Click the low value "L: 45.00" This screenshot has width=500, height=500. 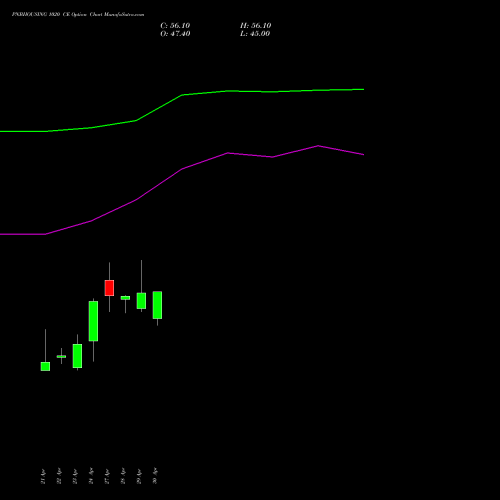coord(255,34)
